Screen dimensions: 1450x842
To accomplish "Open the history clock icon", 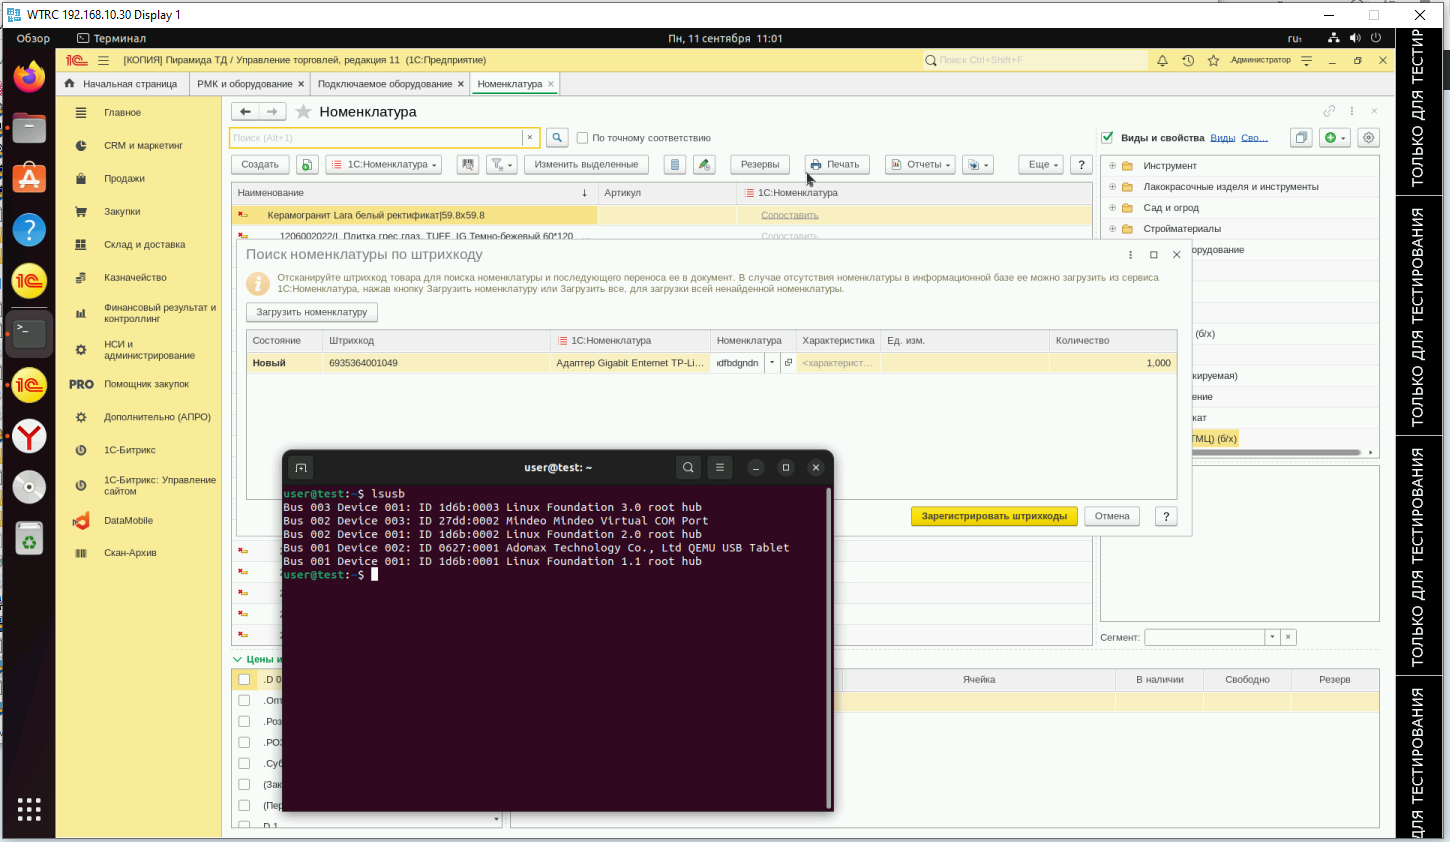I will click(1188, 61).
